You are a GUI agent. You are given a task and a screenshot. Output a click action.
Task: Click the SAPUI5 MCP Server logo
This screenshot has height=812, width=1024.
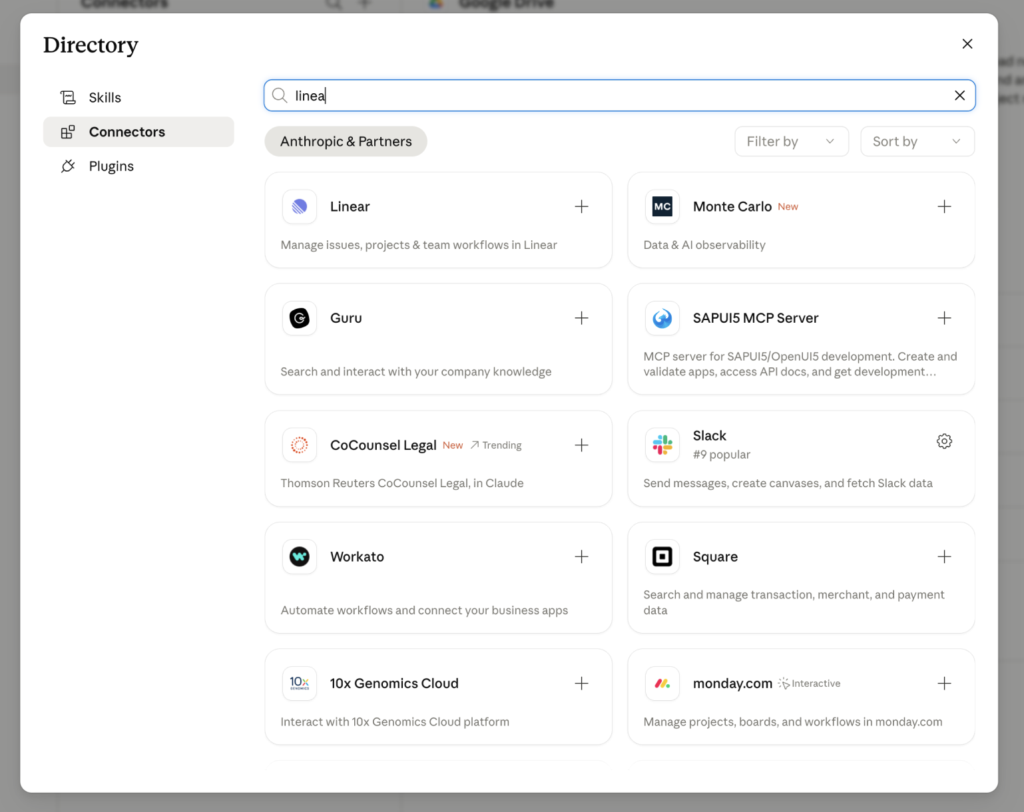(x=662, y=318)
